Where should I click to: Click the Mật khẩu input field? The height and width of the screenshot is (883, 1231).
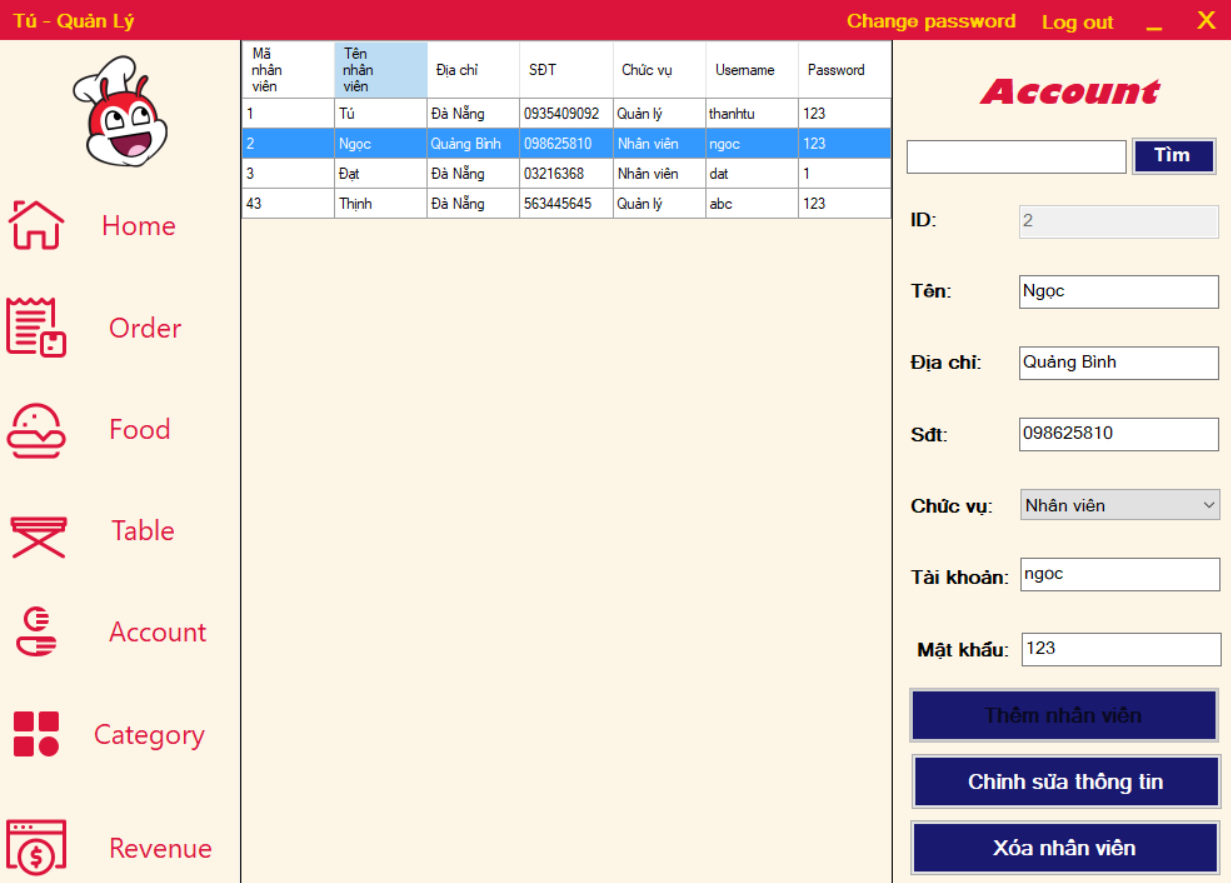[1119, 649]
